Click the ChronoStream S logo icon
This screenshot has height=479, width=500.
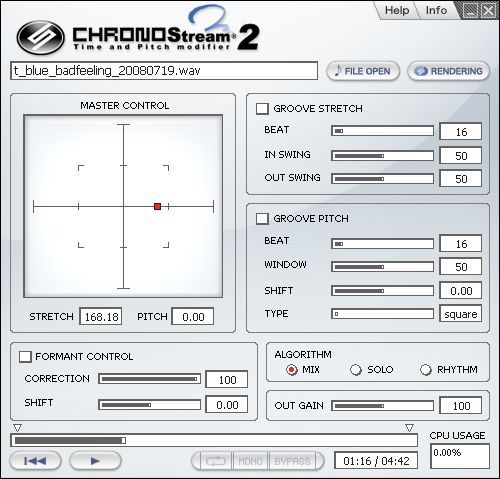(40, 37)
